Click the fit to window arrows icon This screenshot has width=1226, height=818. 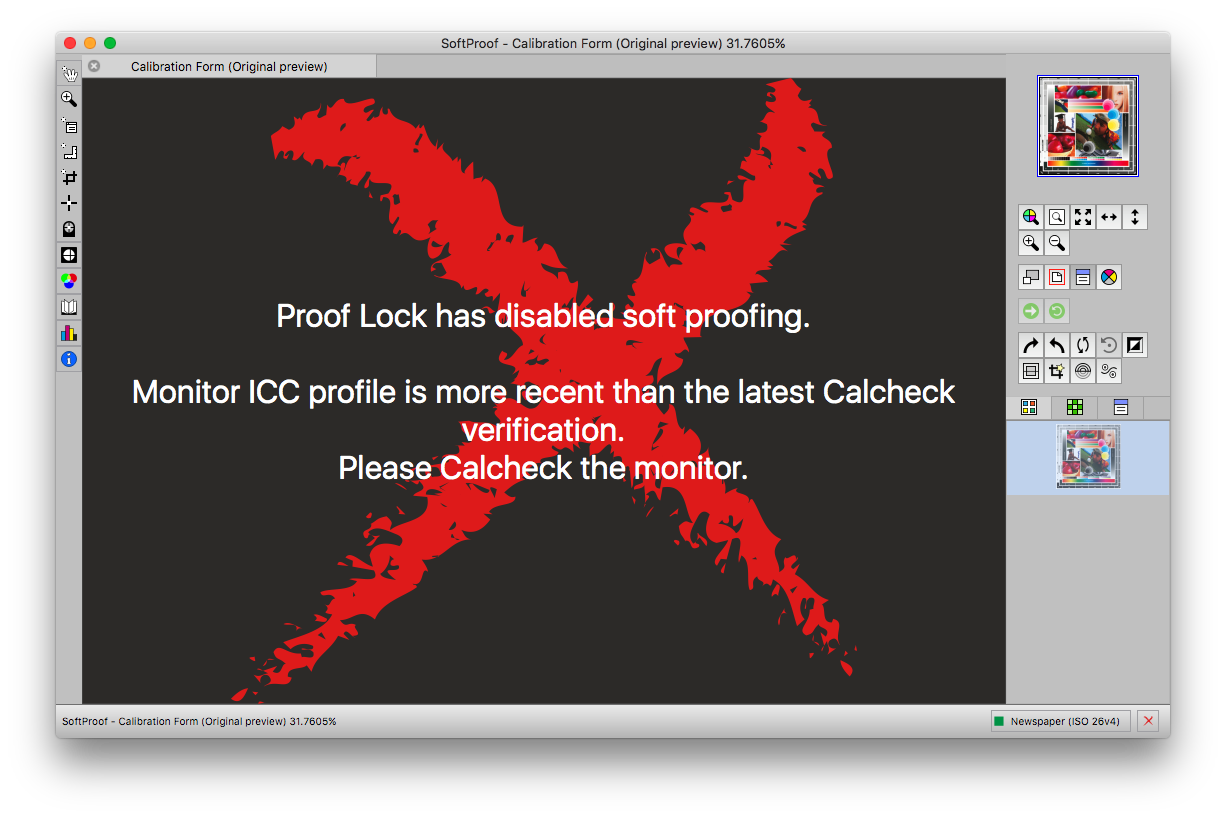click(1083, 217)
